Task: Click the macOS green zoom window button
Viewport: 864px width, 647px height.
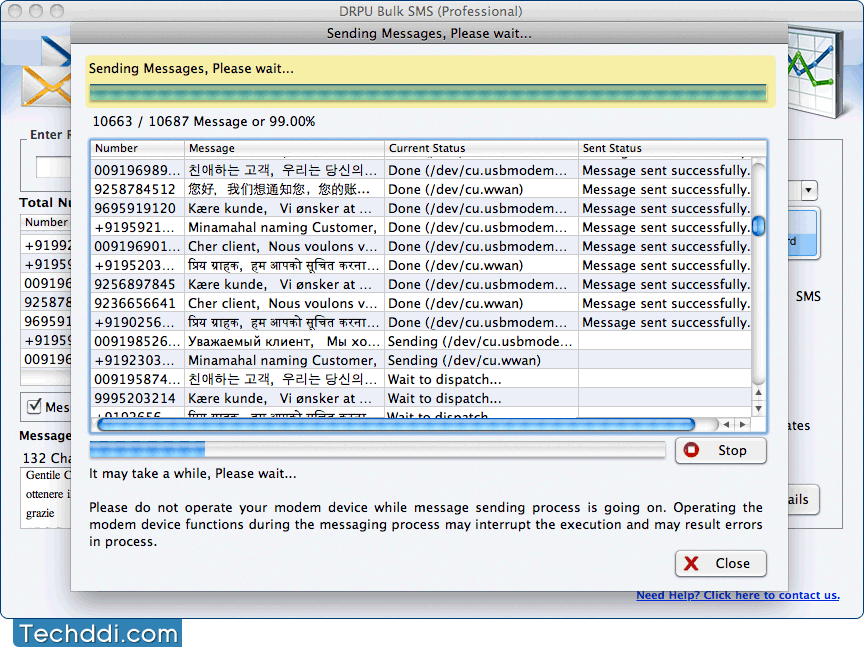Action: (57, 10)
